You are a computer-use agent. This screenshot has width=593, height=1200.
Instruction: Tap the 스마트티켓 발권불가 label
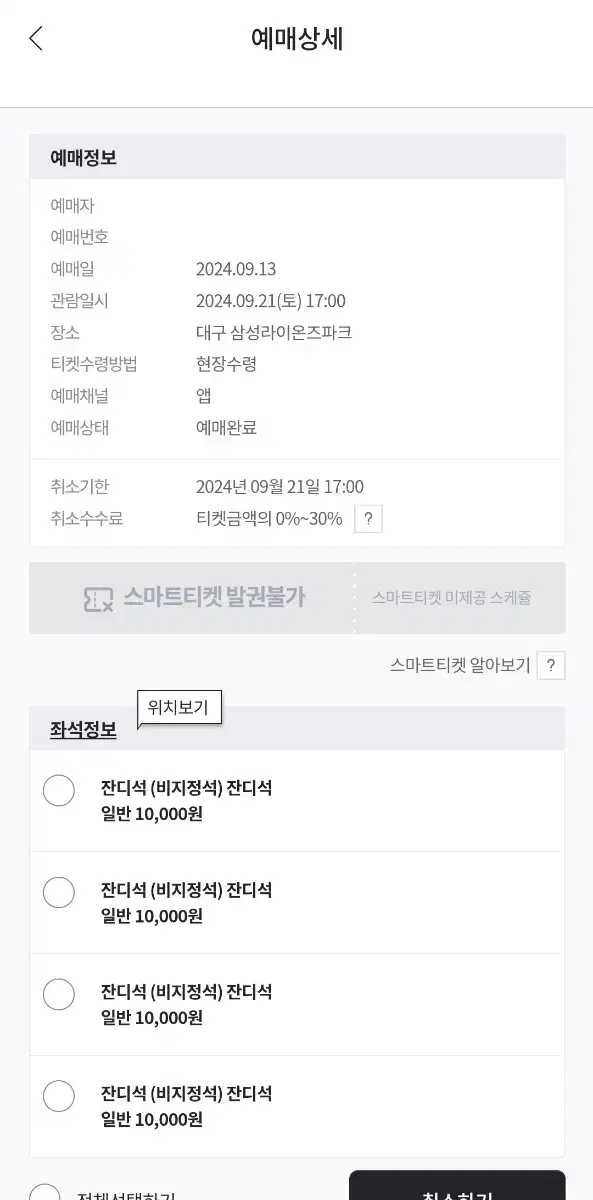(214, 598)
